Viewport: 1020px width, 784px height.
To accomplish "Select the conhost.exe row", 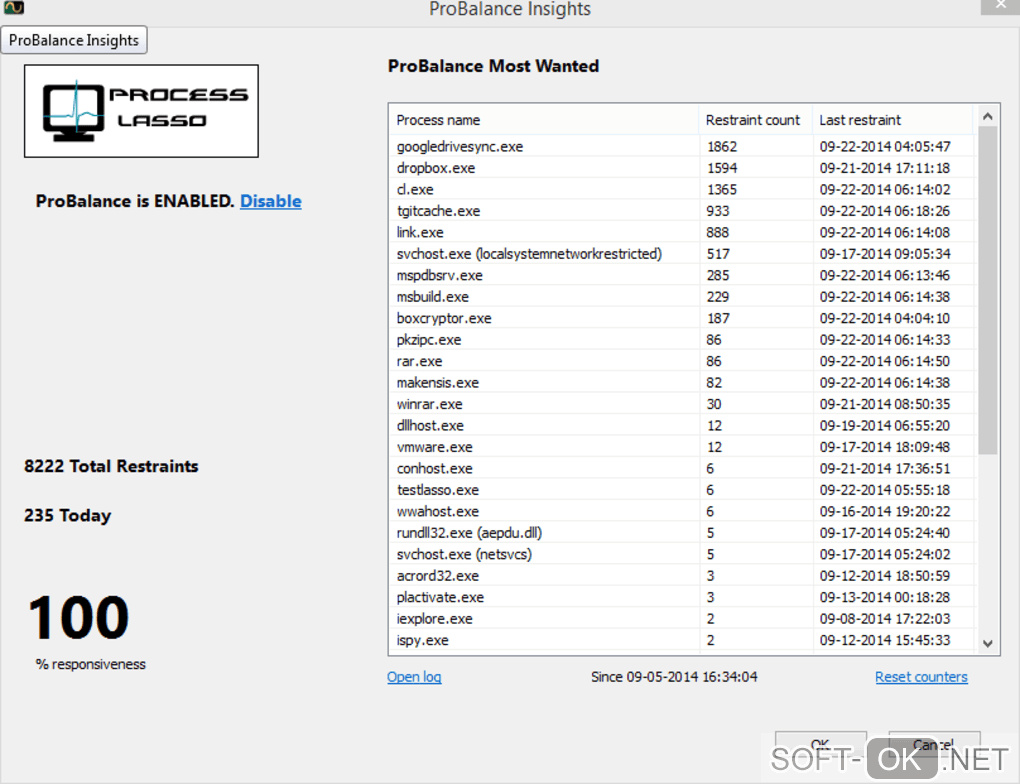I will 682,468.
